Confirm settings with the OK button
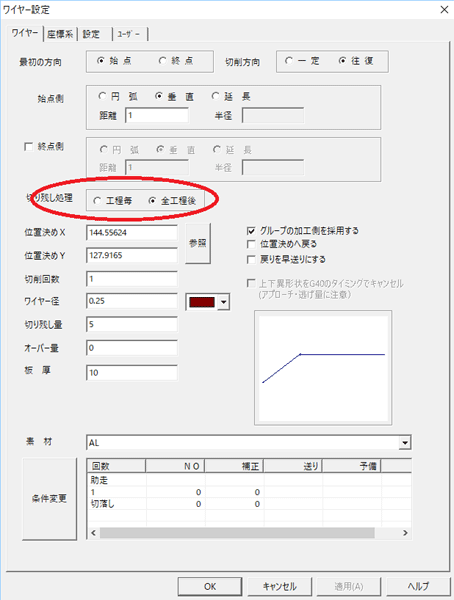454x600 pixels. coord(210,587)
